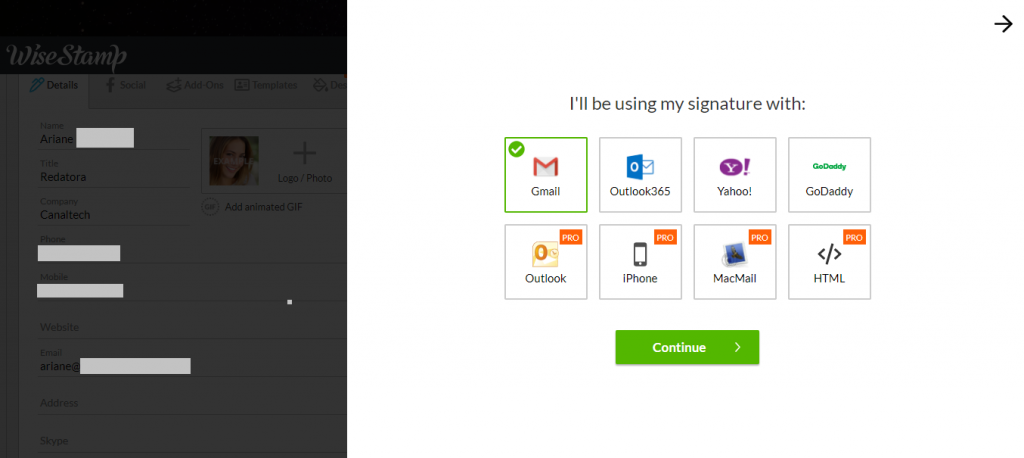Click the Address input field
The height and width of the screenshot is (458, 1024).
pyautogui.click(x=192, y=402)
